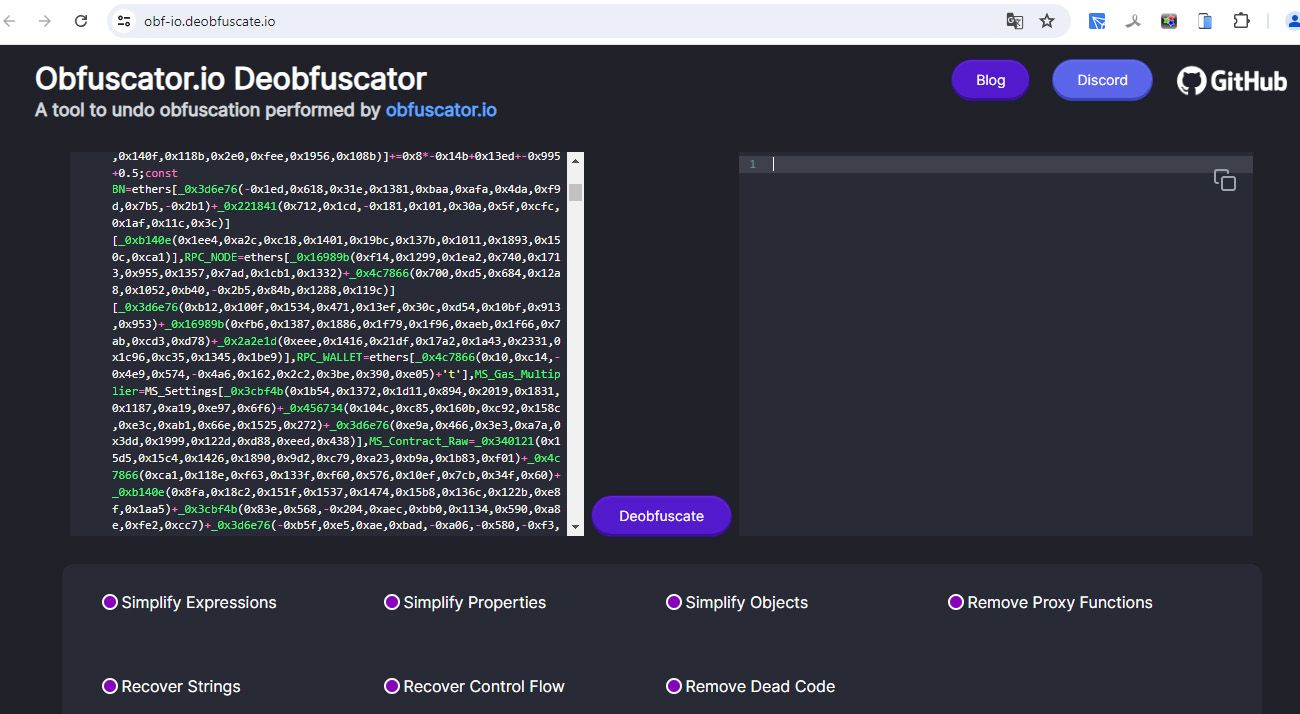Click the blue document extension icon
Screen dimensions: 1300x714
point(1205,20)
